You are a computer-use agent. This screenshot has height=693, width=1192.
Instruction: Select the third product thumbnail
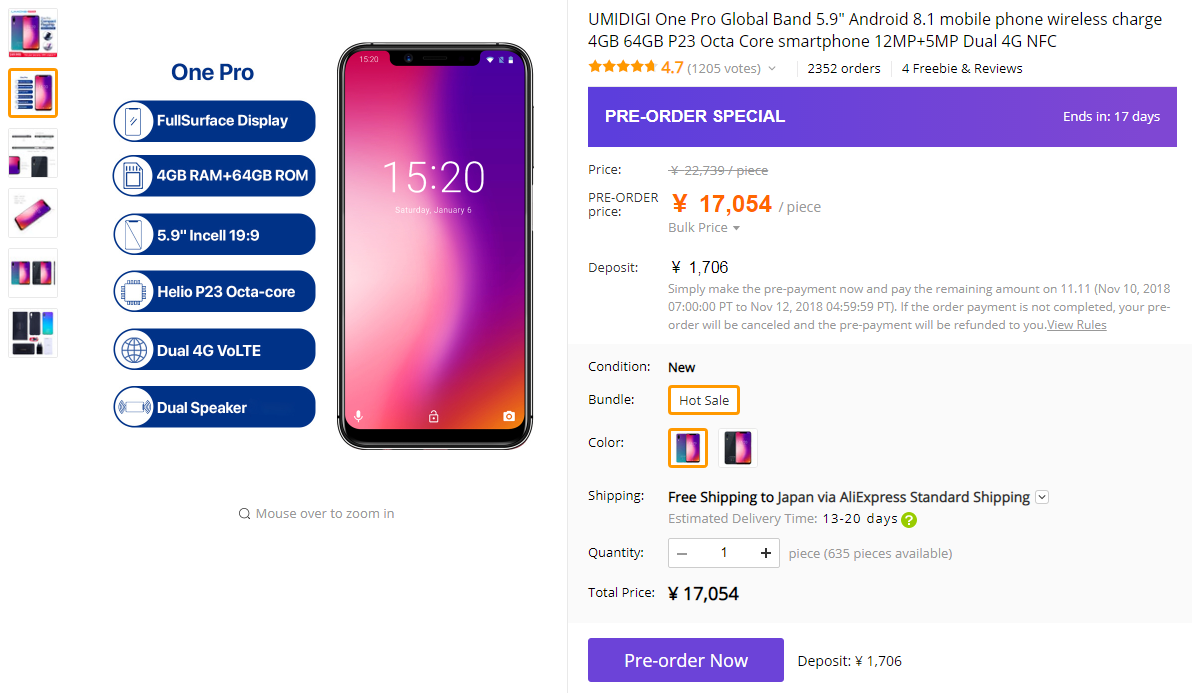tap(33, 153)
